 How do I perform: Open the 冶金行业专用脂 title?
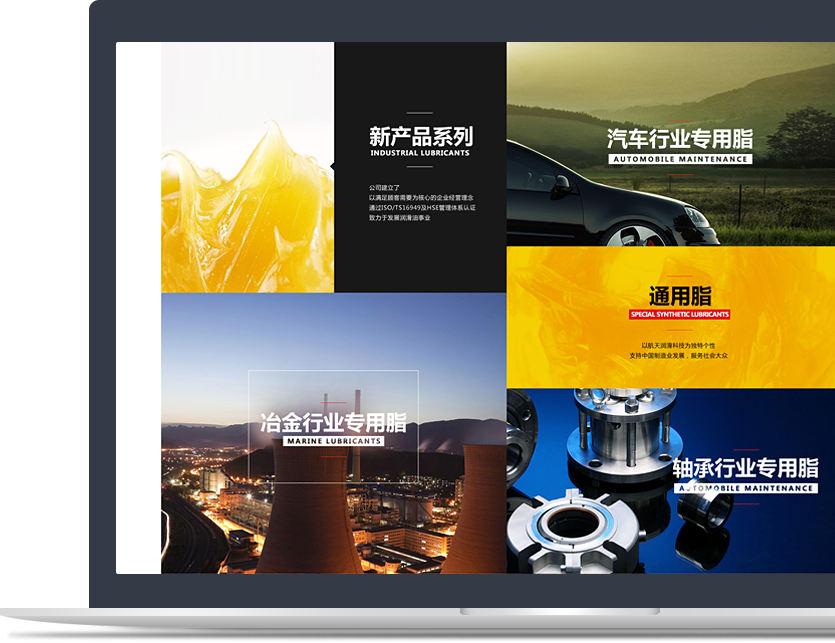click(333, 421)
